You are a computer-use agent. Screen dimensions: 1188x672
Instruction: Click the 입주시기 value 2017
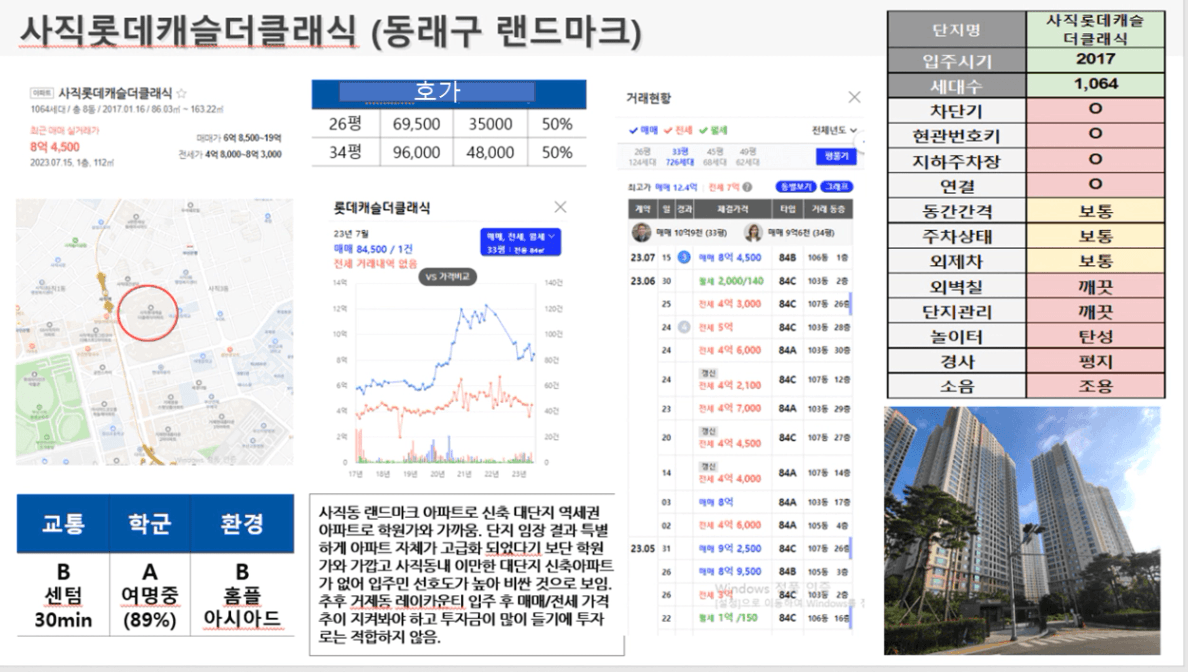1096,59
